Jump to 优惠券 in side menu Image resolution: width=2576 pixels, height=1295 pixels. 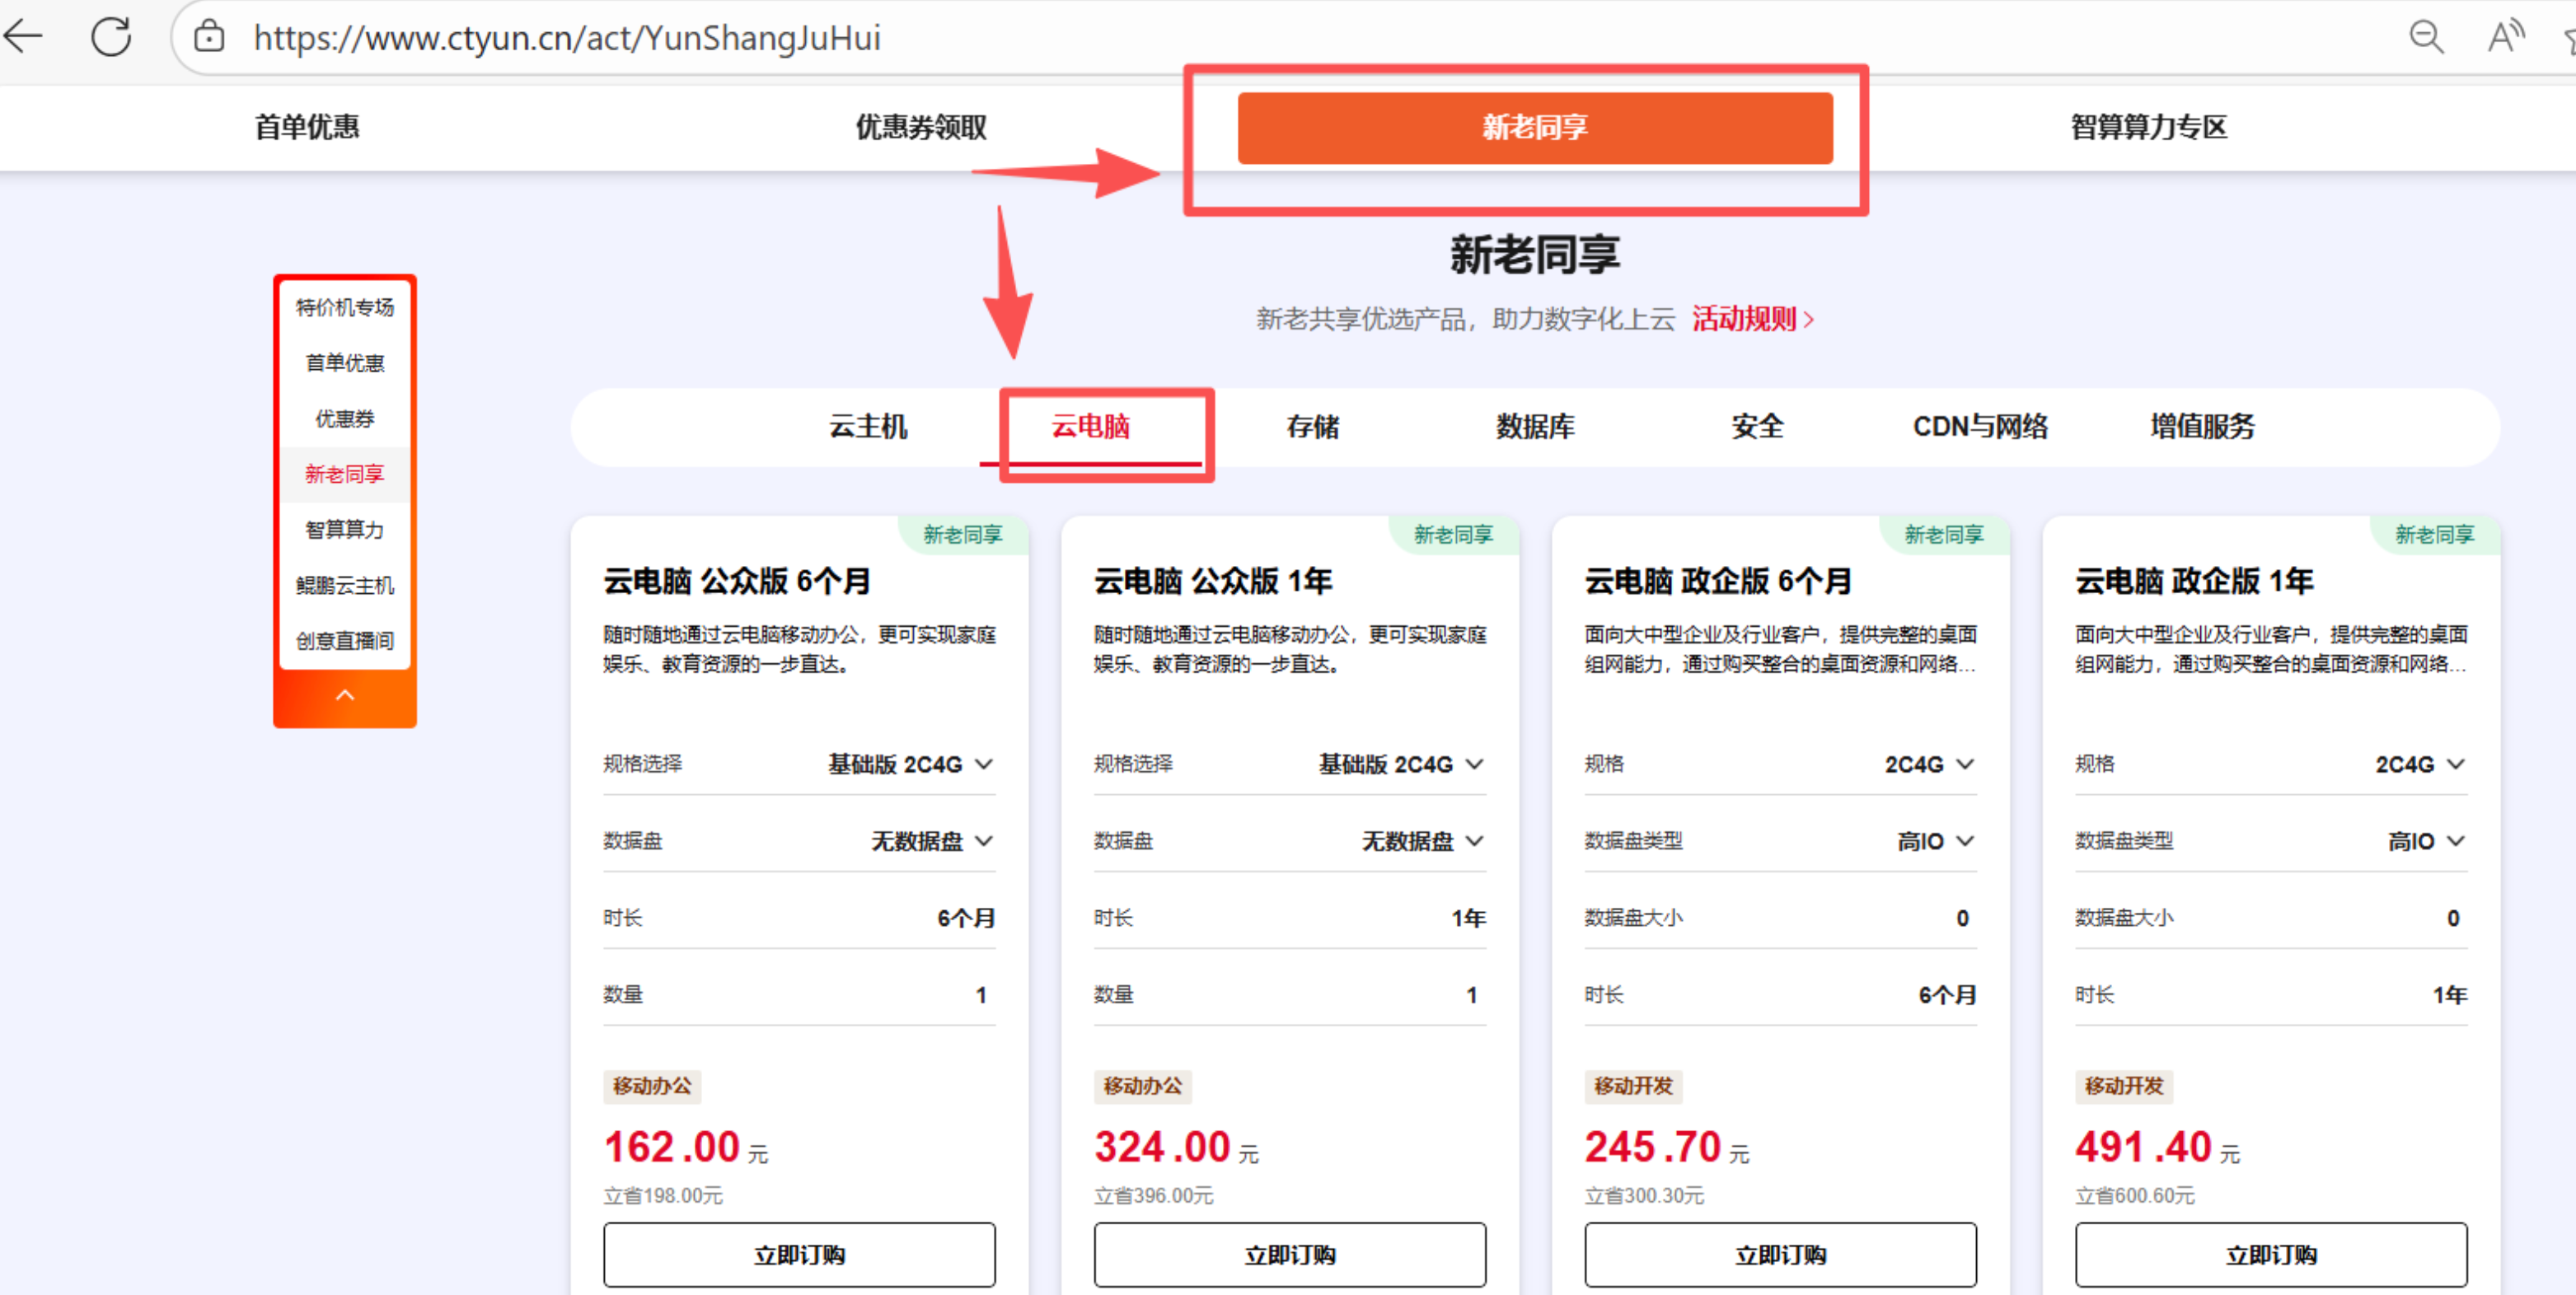point(345,419)
